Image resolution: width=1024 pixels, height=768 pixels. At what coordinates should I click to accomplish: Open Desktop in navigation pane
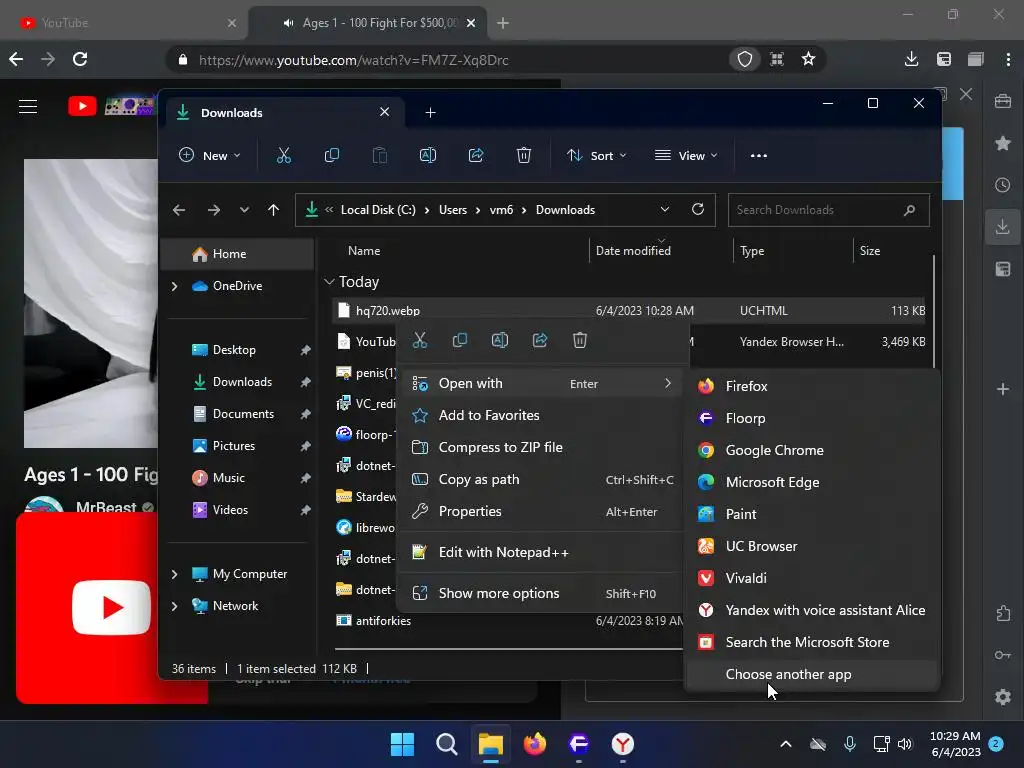[233, 349]
